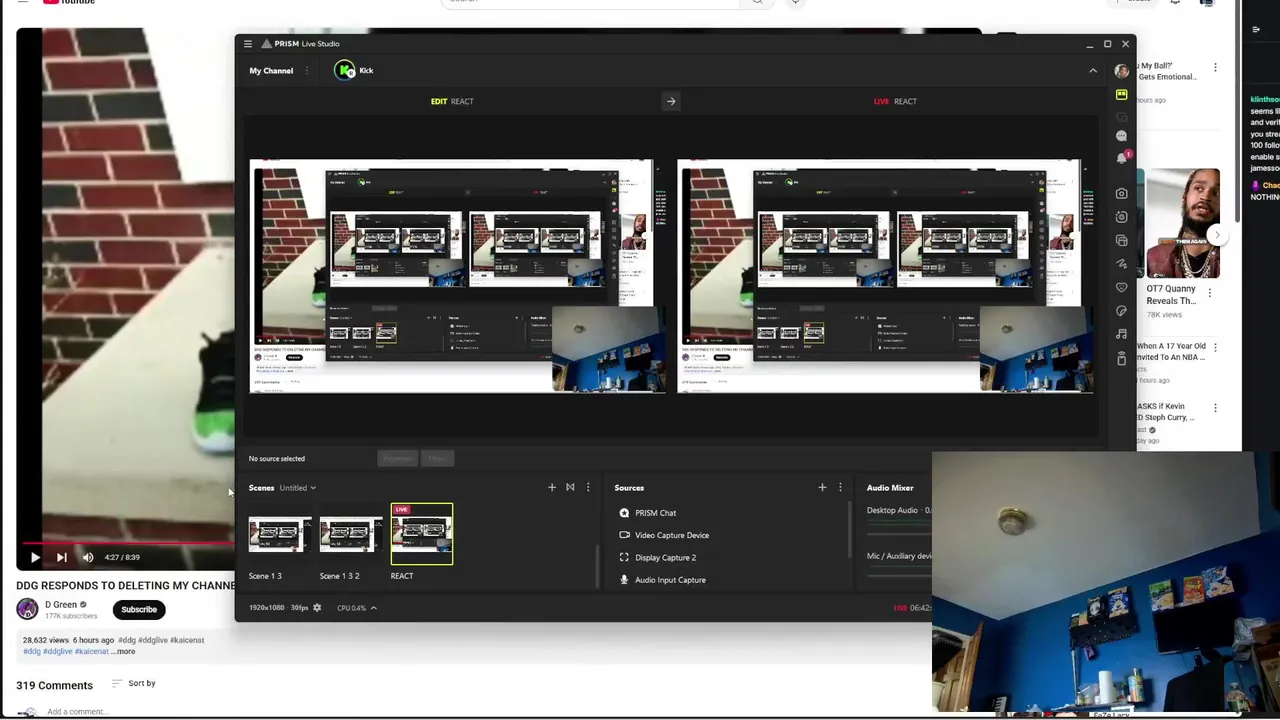The height and width of the screenshot is (720, 1280).
Task: Advance the shorts shelf with the right chevron
Action: coord(1217,235)
